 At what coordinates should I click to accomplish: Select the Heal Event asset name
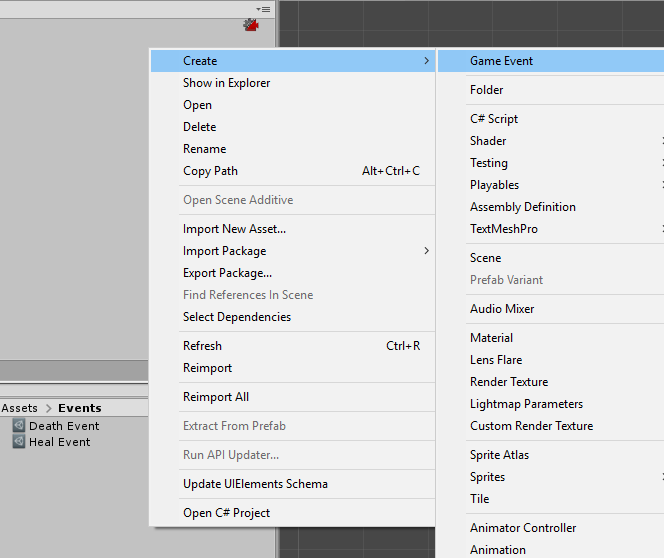pos(59,442)
